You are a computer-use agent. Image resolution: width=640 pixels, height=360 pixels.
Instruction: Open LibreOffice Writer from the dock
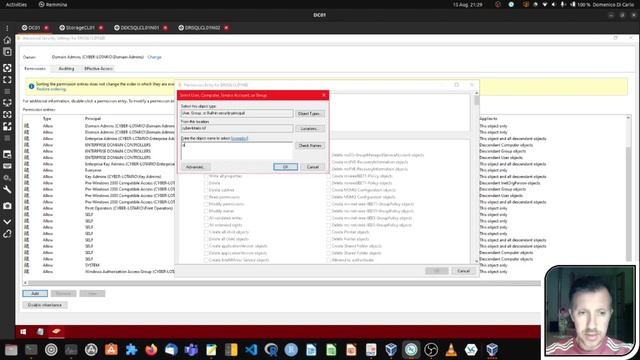(311, 350)
